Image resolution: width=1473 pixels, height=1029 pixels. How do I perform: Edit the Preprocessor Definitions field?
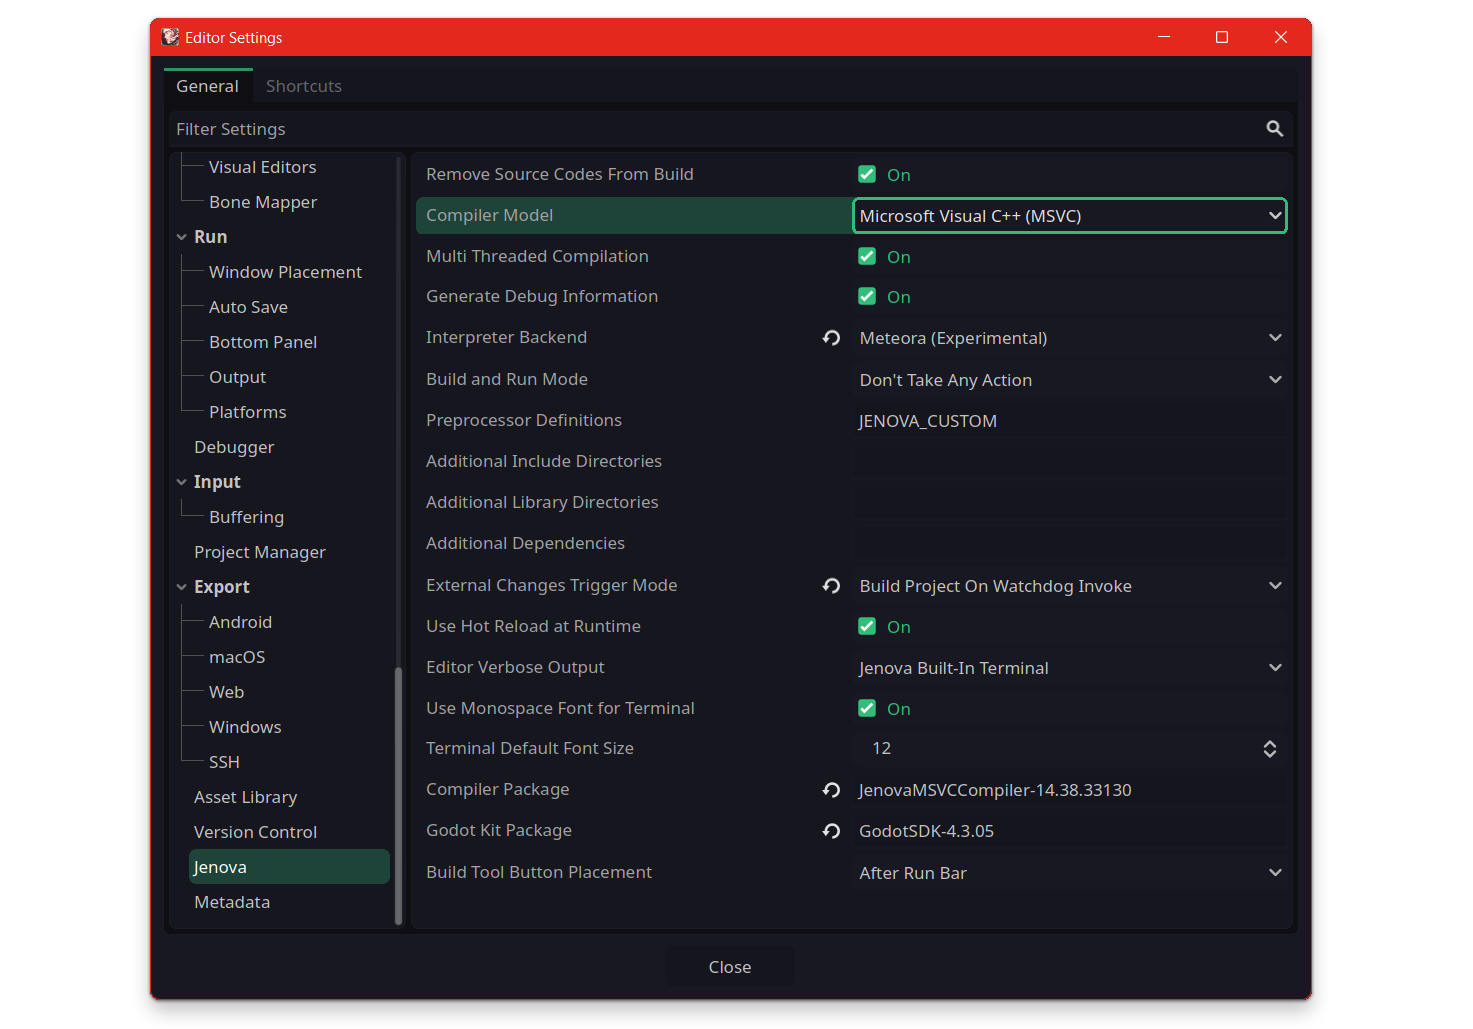coord(1069,421)
